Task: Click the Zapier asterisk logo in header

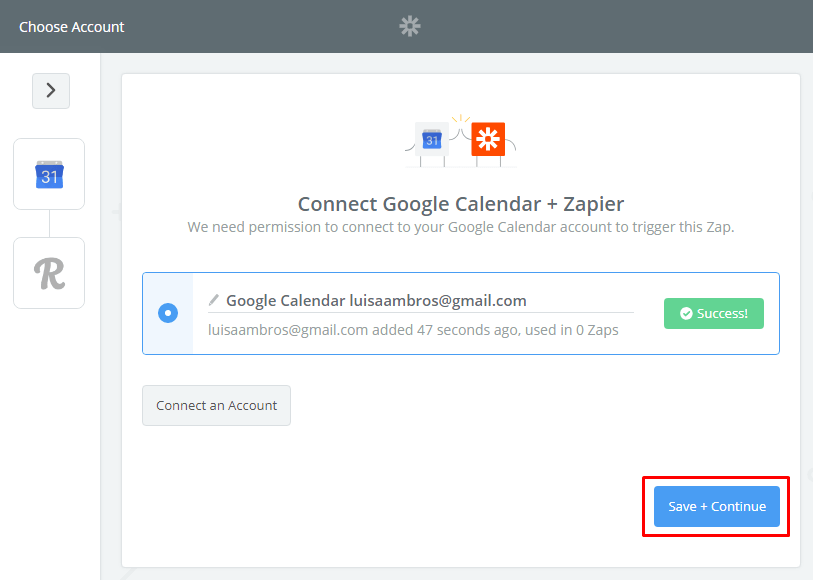Action: 410,26
